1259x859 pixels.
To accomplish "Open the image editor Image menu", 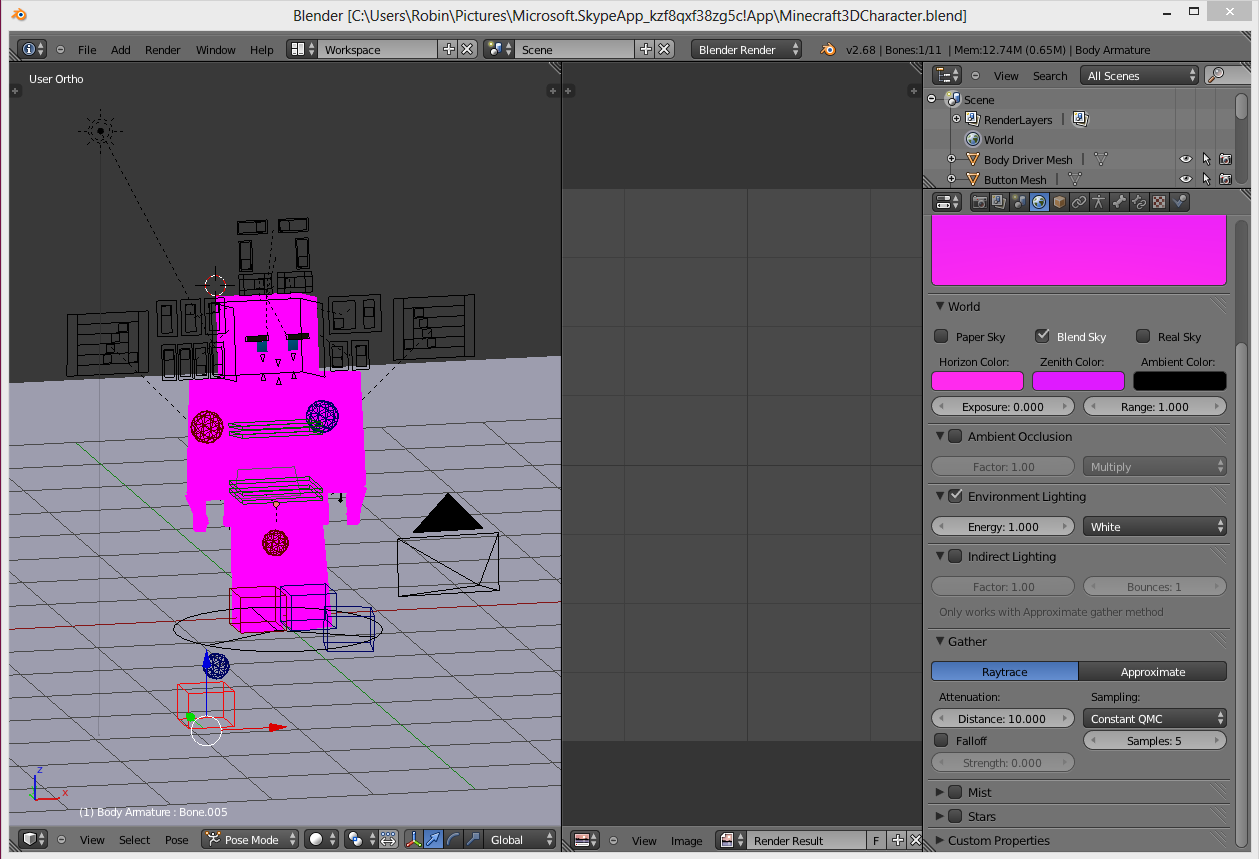I will point(686,841).
